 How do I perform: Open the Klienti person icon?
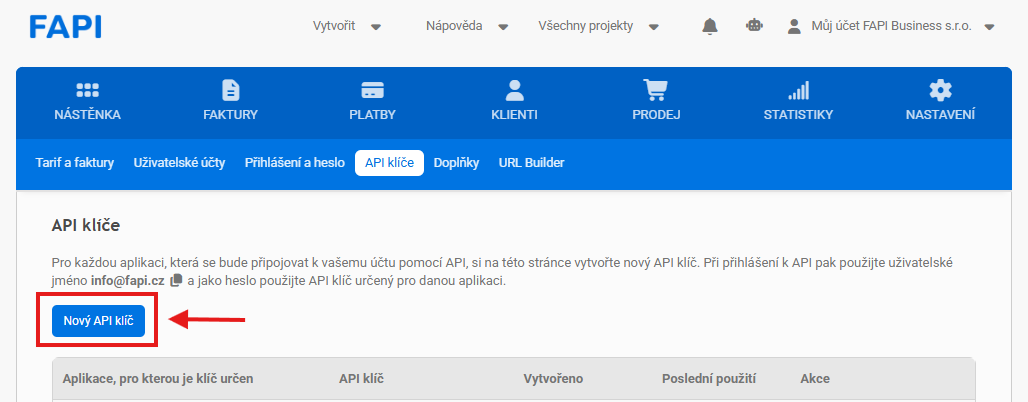pos(514,90)
